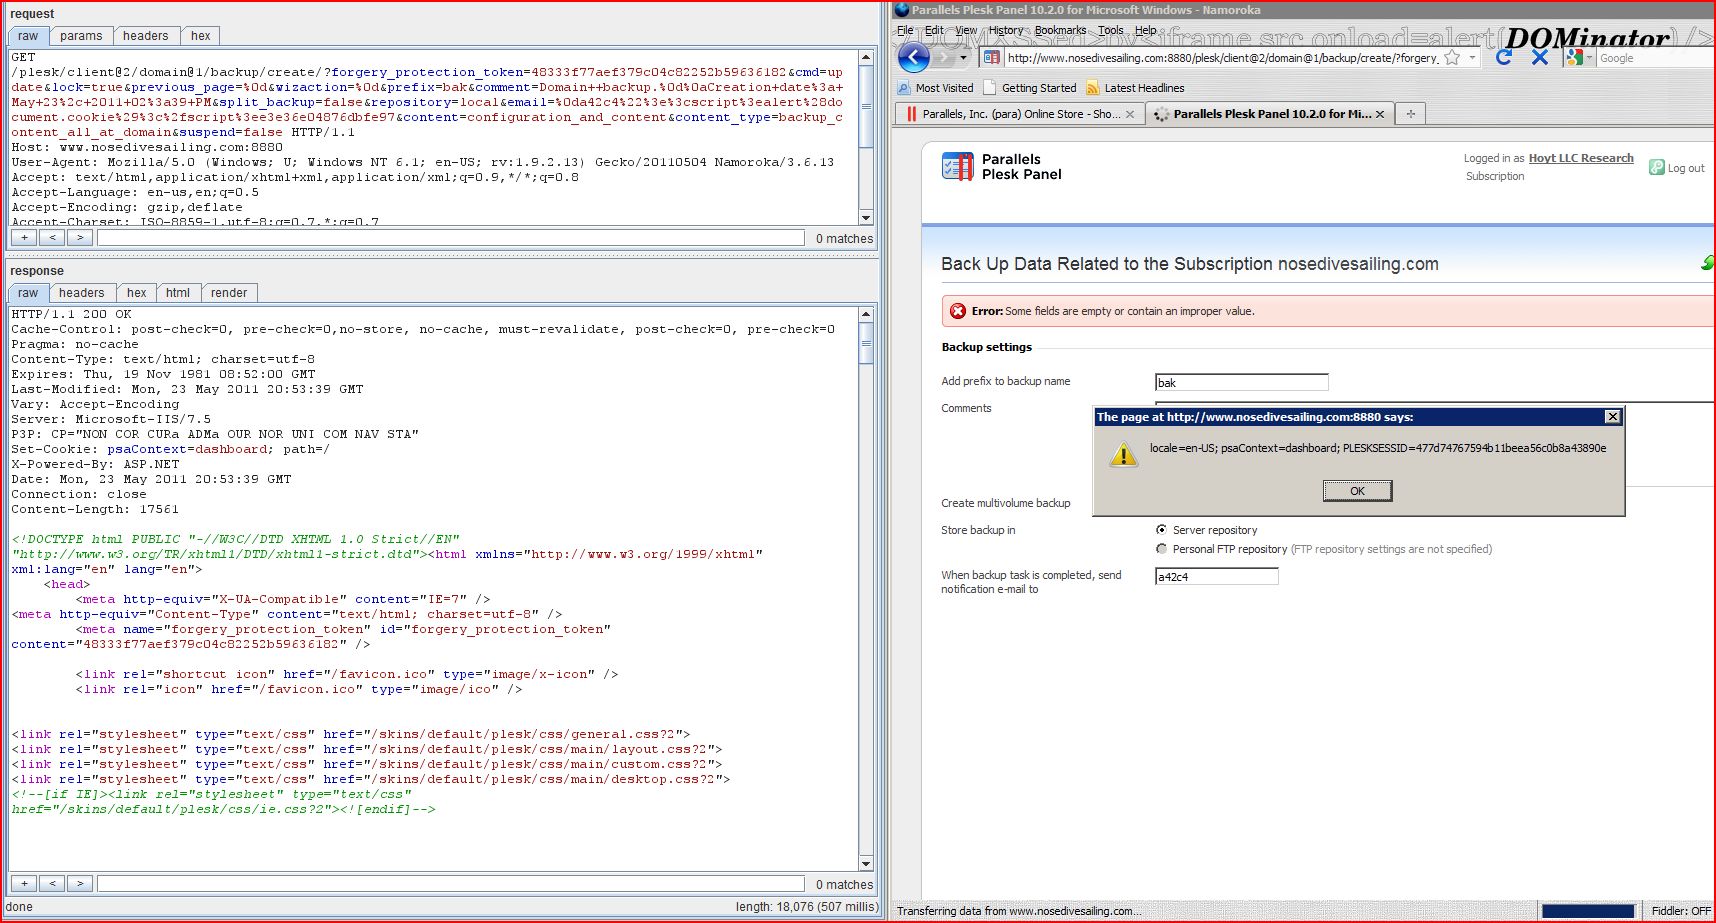Switch to the request headers tab
The image size is (1716, 923).
click(x=146, y=36)
